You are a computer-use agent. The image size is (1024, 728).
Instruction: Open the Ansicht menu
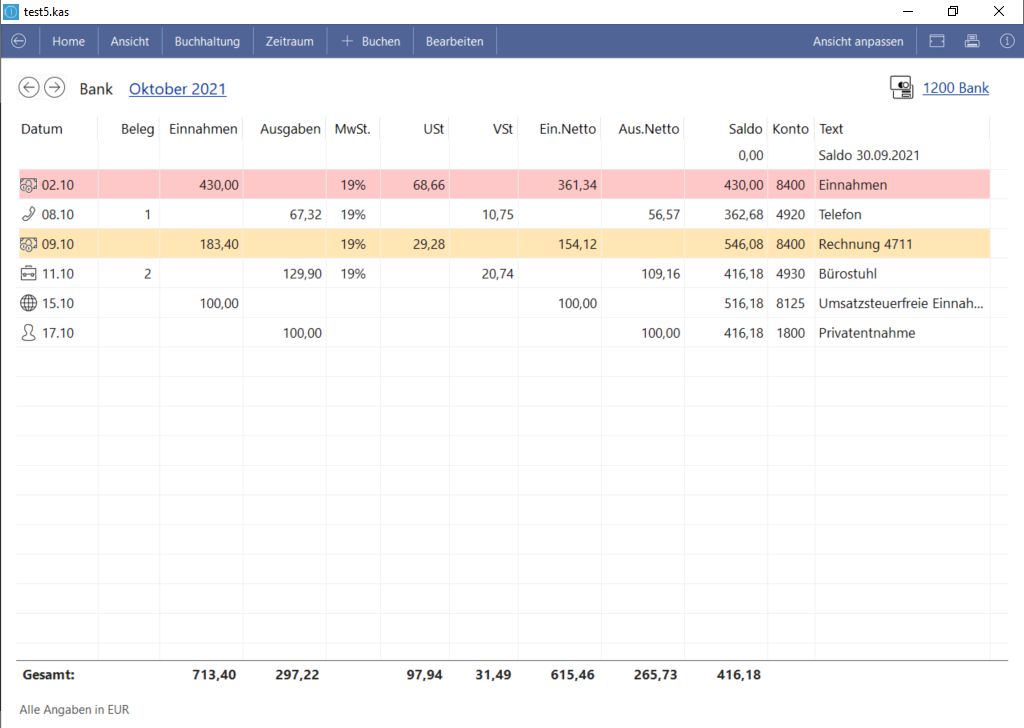tap(130, 41)
